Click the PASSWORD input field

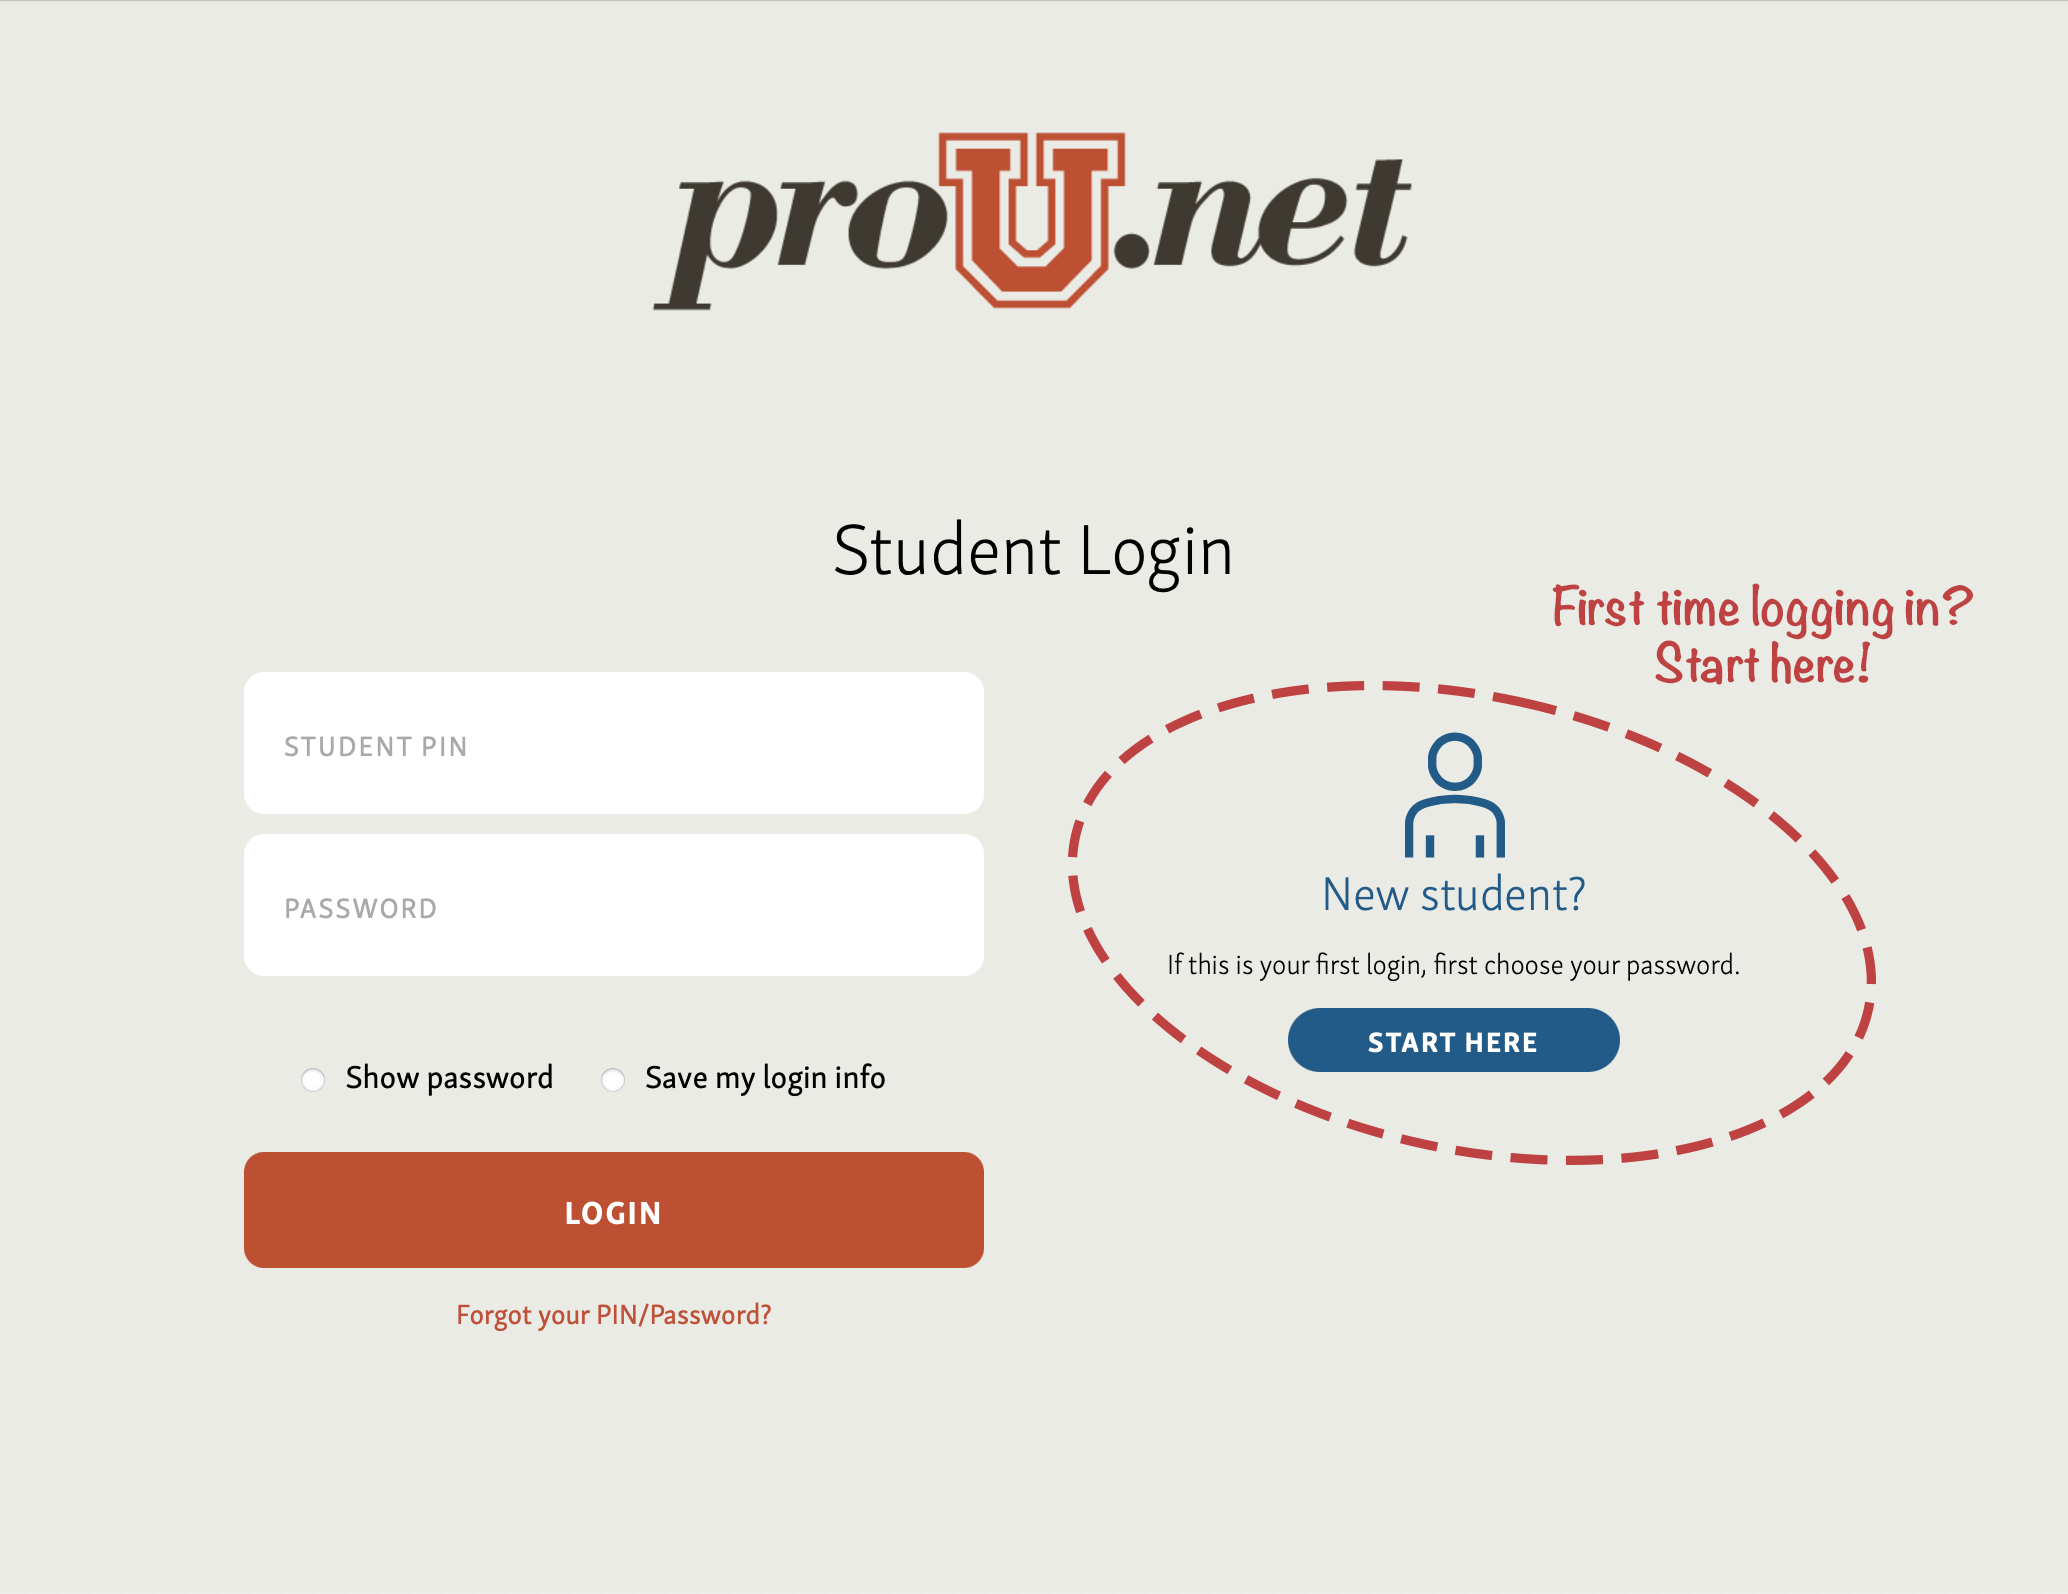pyautogui.click(x=613, y=908)
